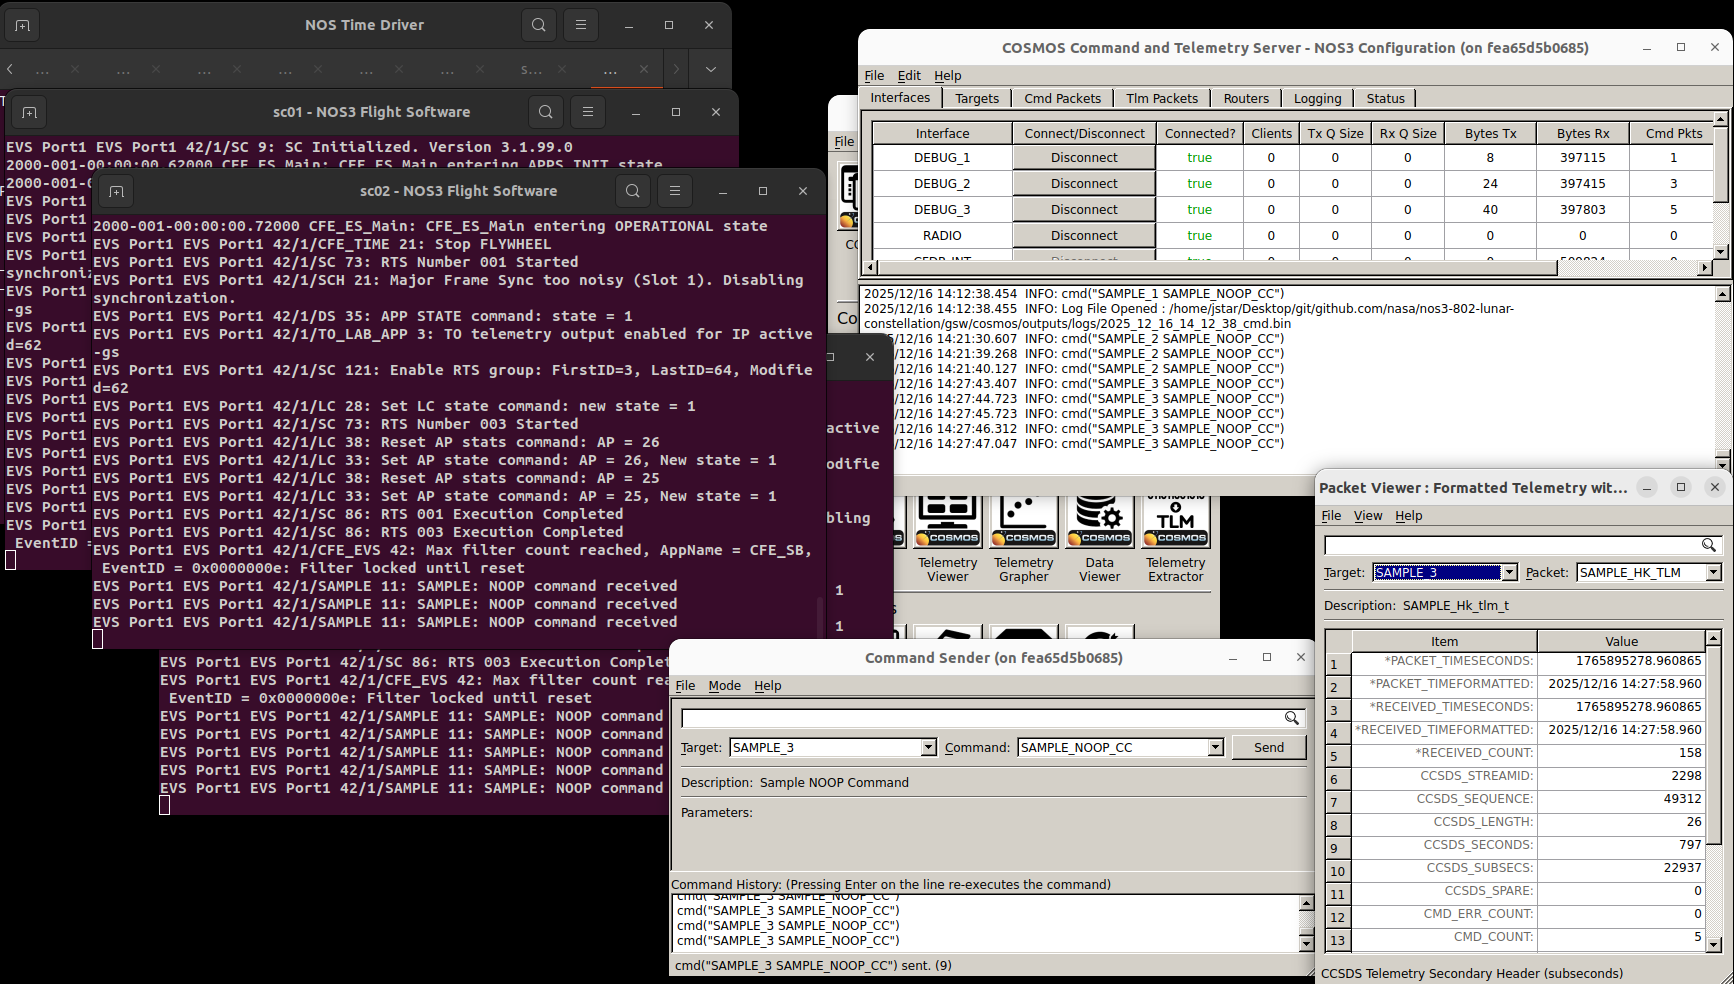Screen dimensions: 1734x984
Task: Open Edit menu in COSMOS server window
Action: click(x=909, y=76)
